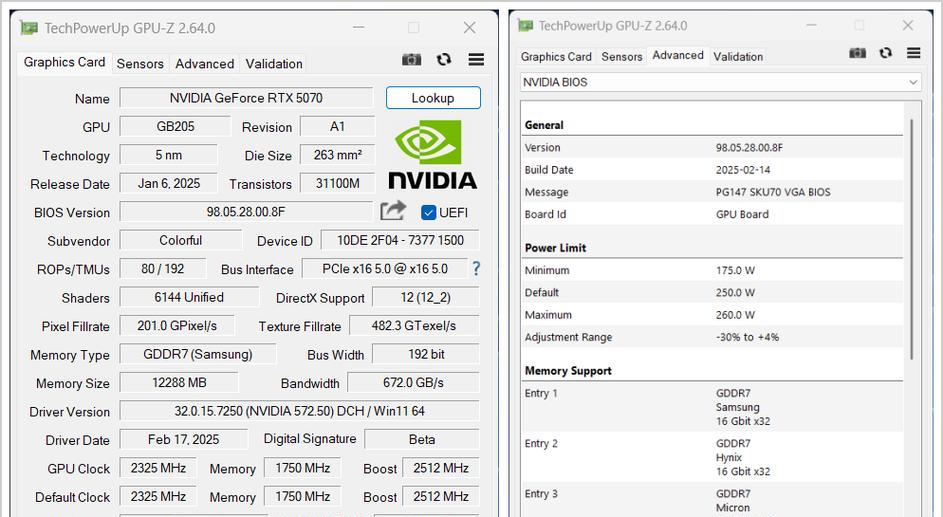943x517 pixels.
Task: Click Texture Fillrate field 482.3 GTexel/s
Action: (414, 326)
